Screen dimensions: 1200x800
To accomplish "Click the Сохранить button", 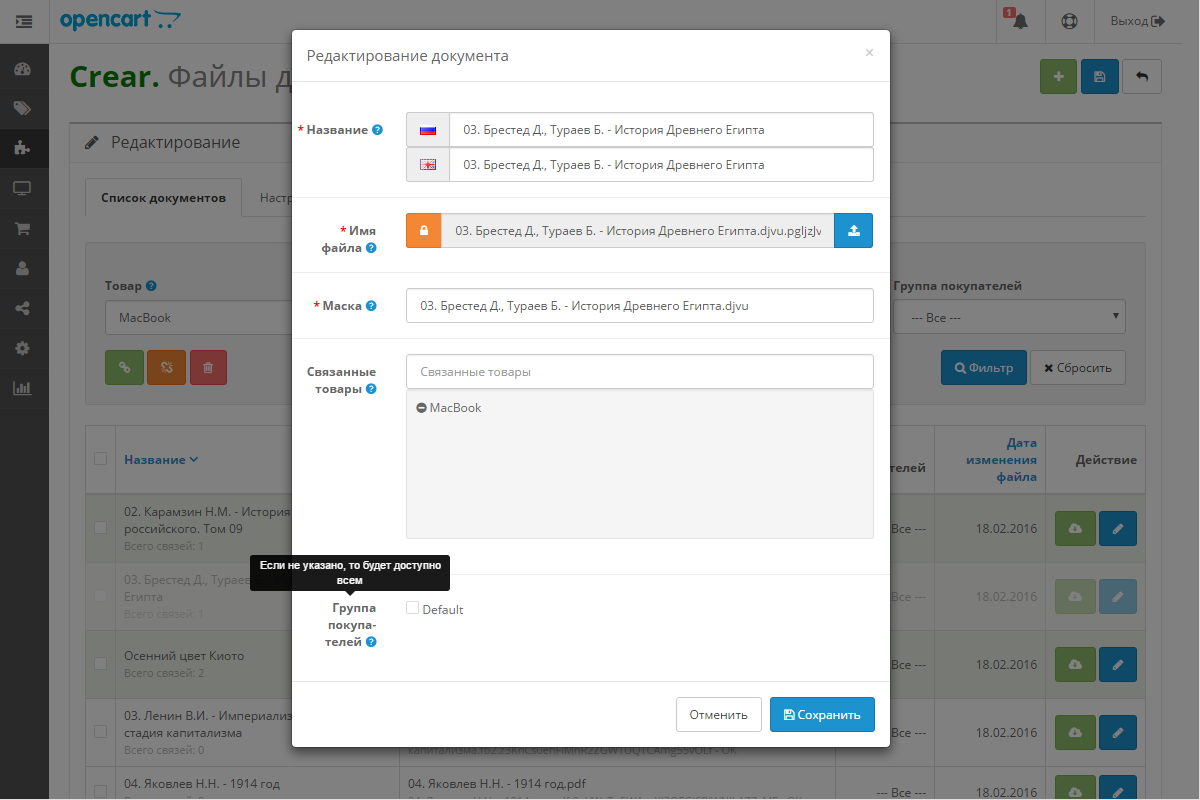I will [x=822, y=715].
